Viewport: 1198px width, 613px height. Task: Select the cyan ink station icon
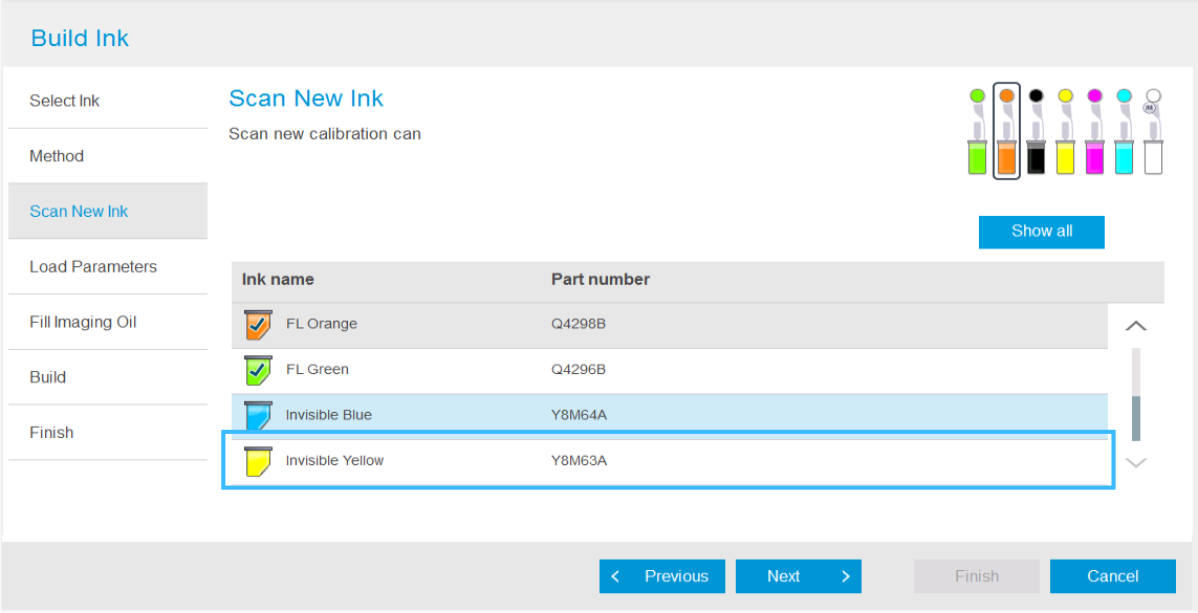click(x=1124, y=131)
